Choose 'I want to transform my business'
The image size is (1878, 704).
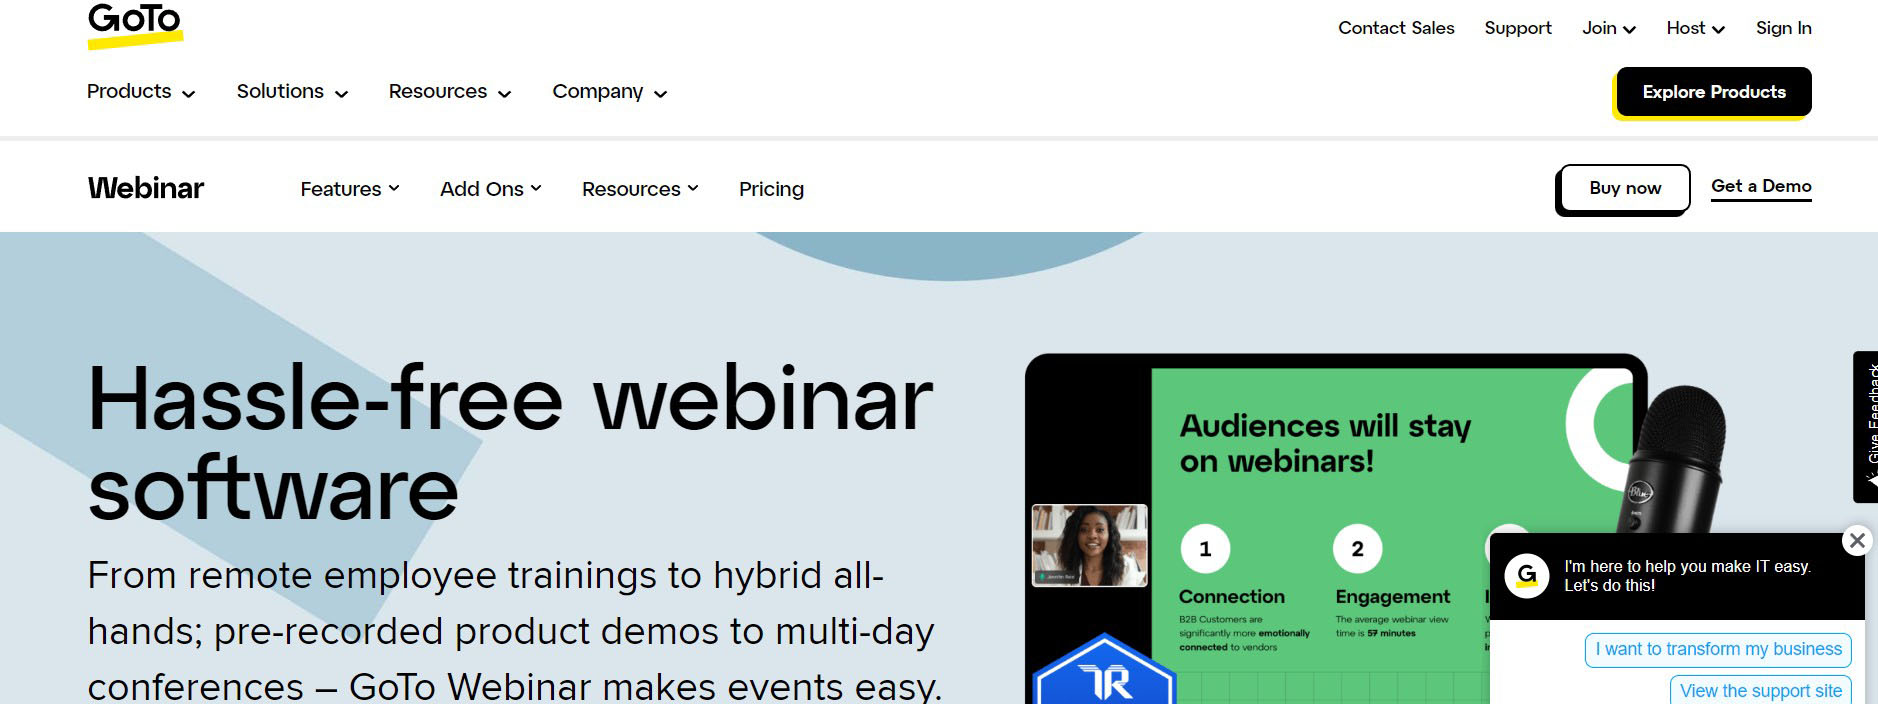click(1718, 650)
